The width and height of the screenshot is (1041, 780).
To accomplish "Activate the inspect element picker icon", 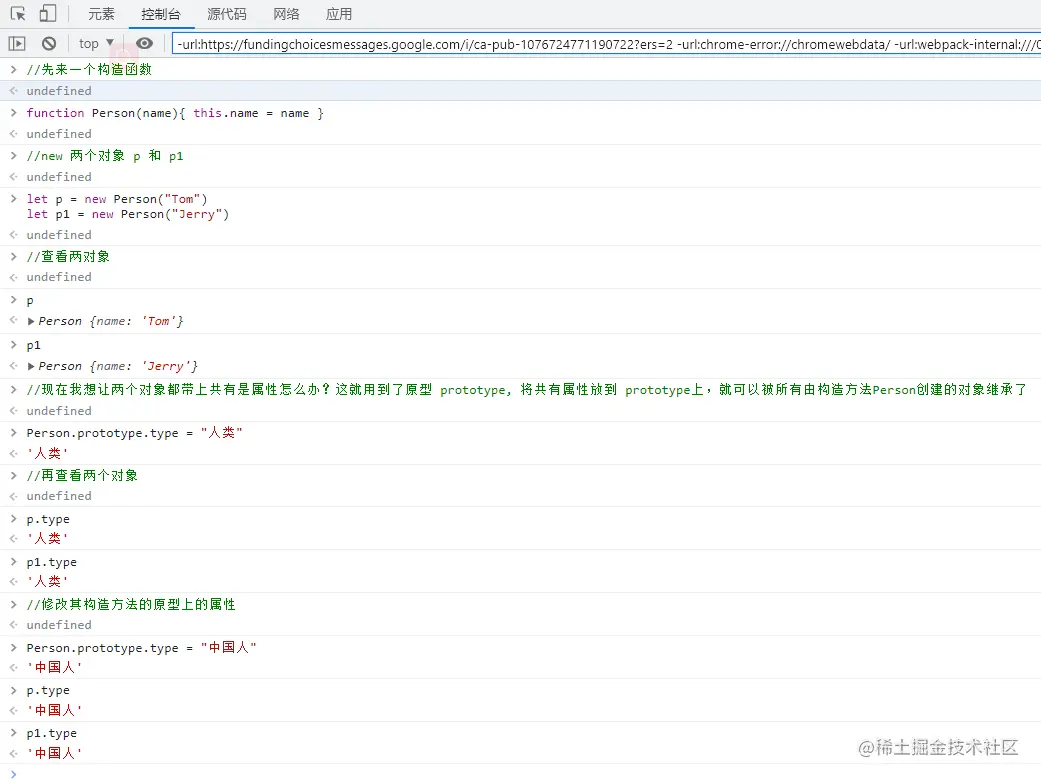I will click(x=18, y=14).
